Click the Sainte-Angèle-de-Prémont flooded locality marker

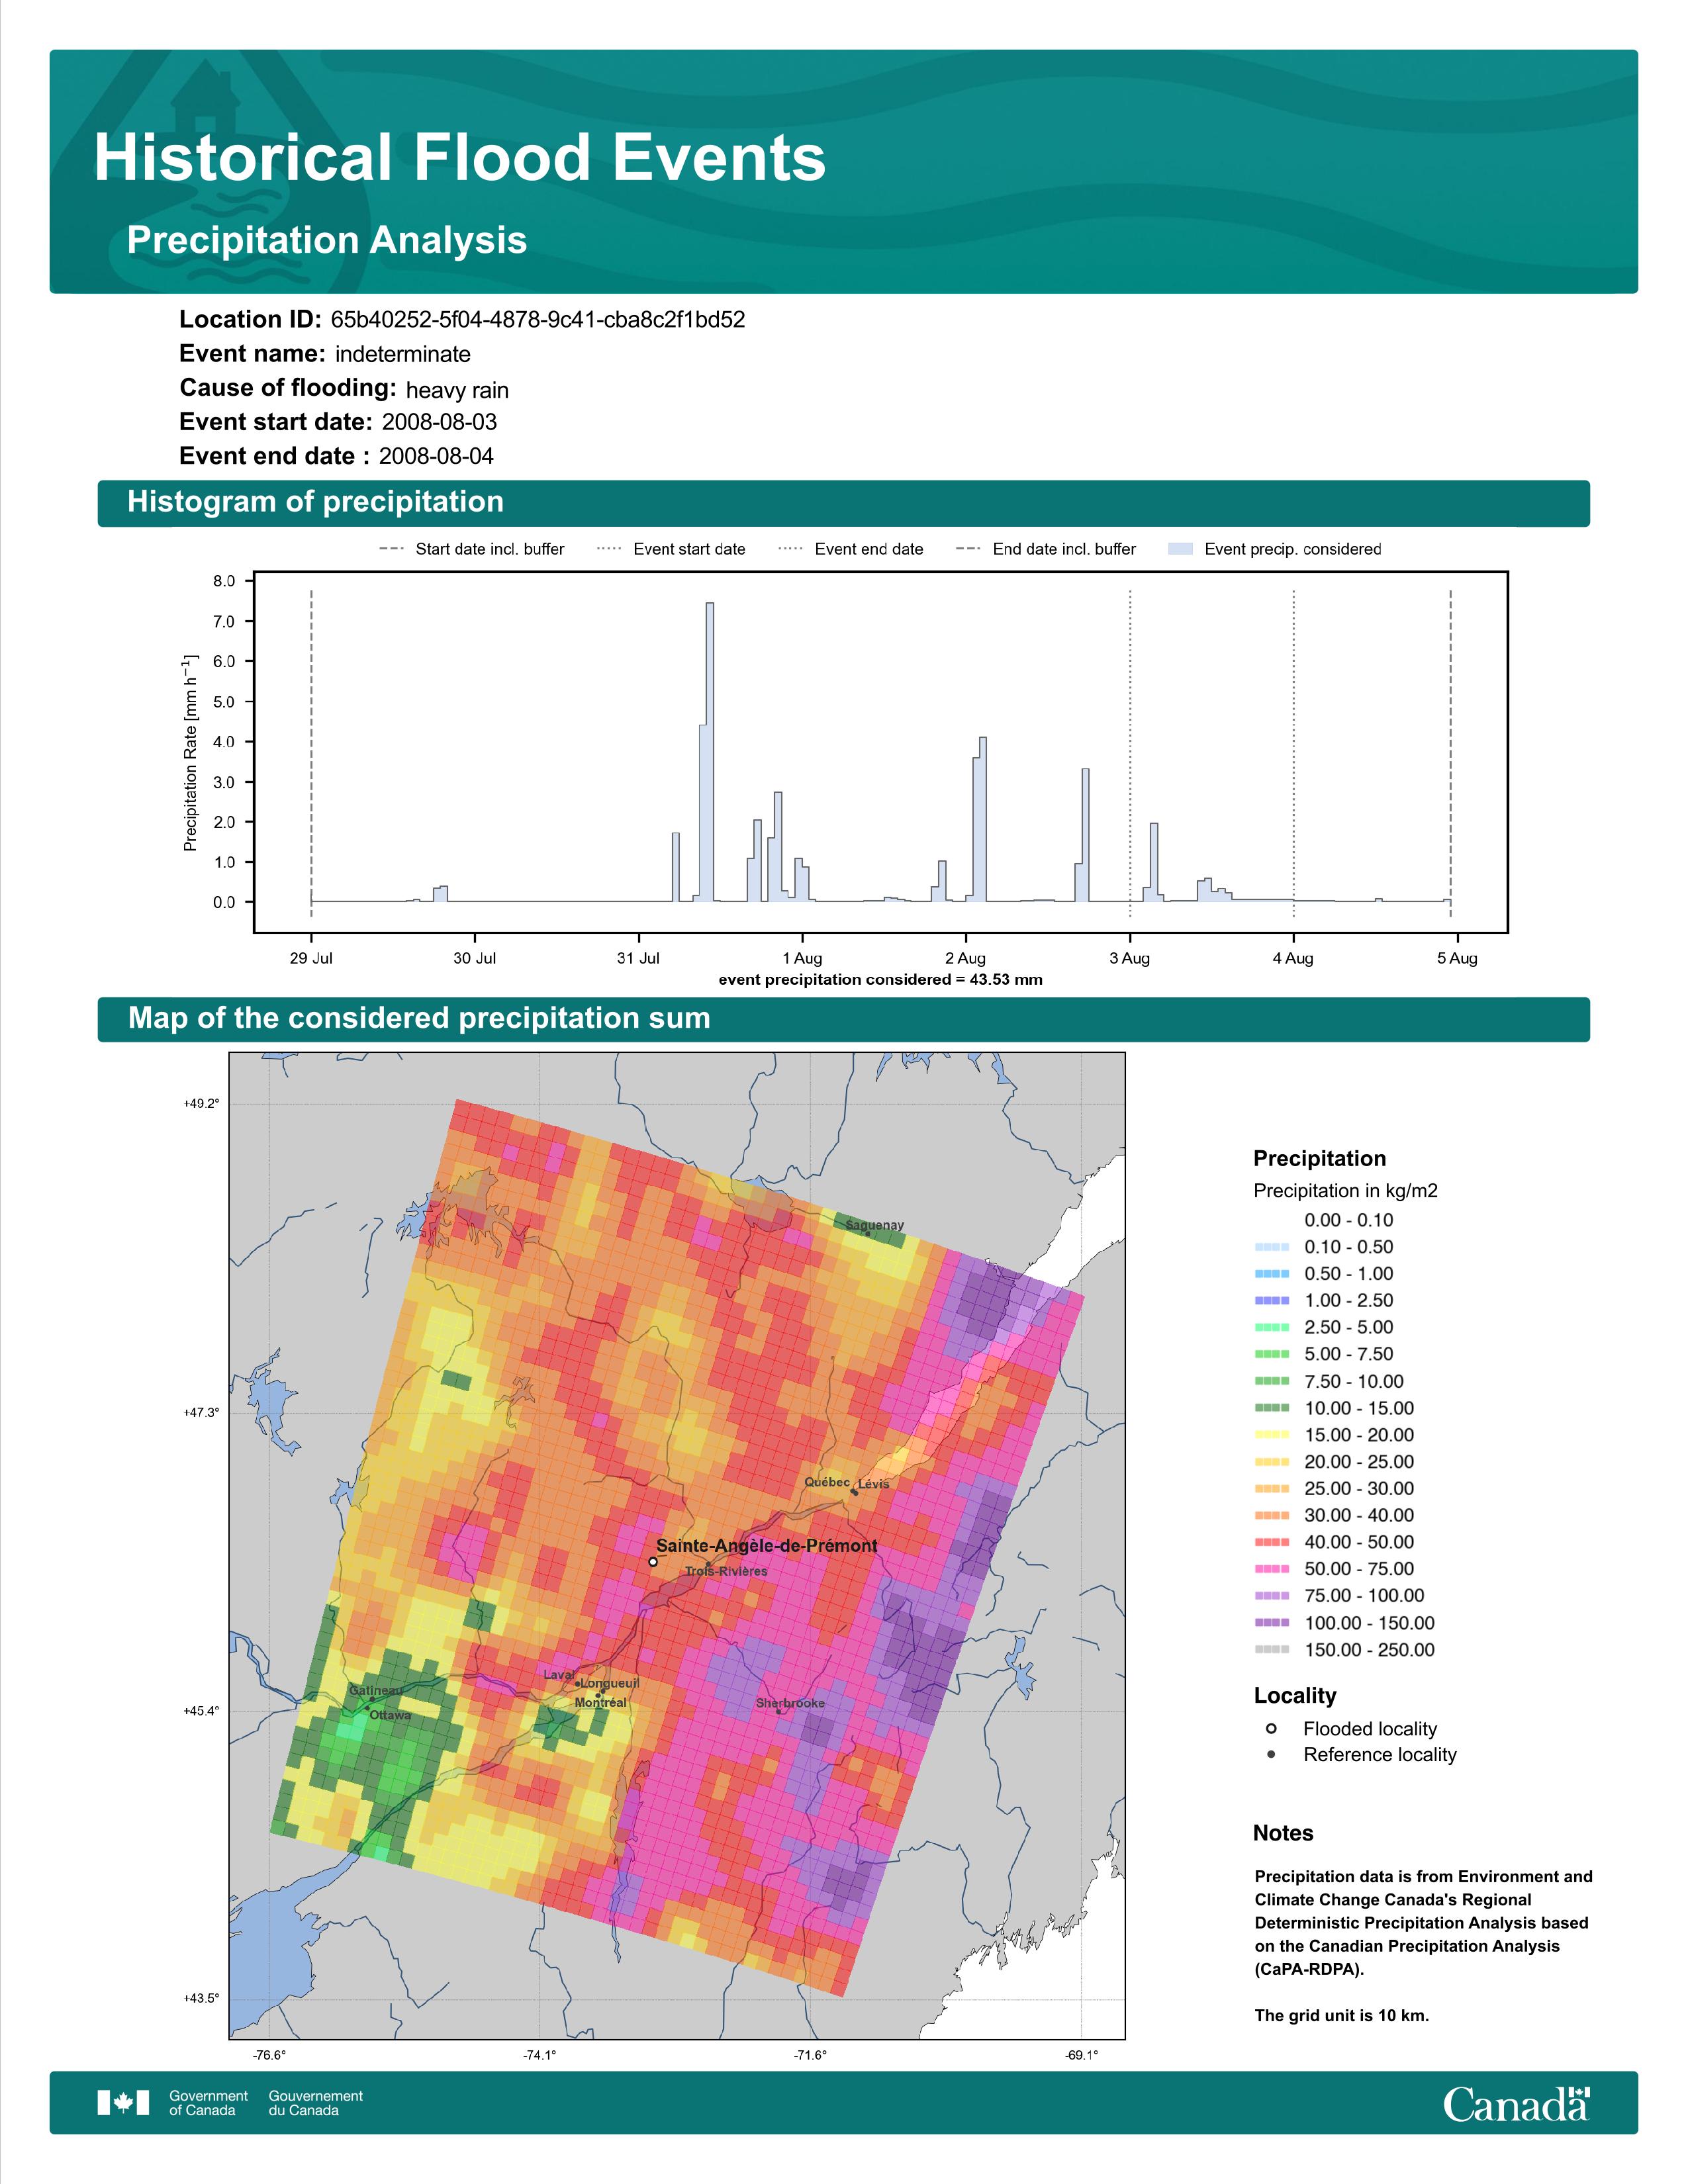point(653,1561)
